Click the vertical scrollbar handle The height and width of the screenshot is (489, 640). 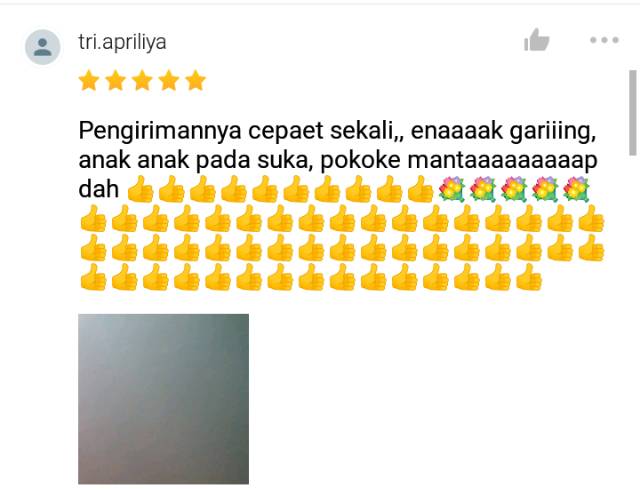[x=633, y=113]
